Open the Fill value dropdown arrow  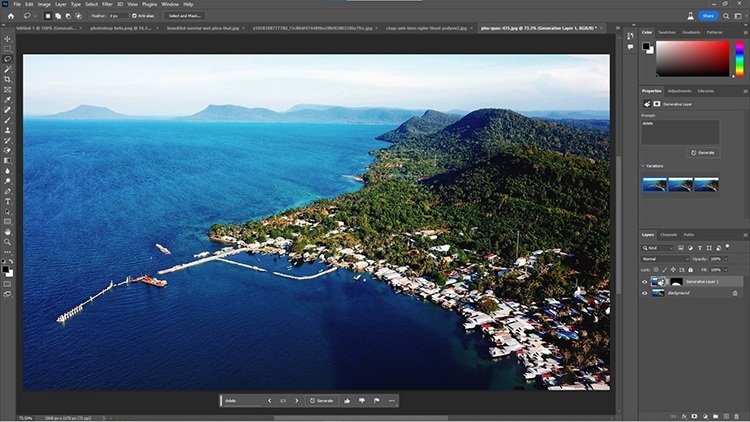click(726, 270)
